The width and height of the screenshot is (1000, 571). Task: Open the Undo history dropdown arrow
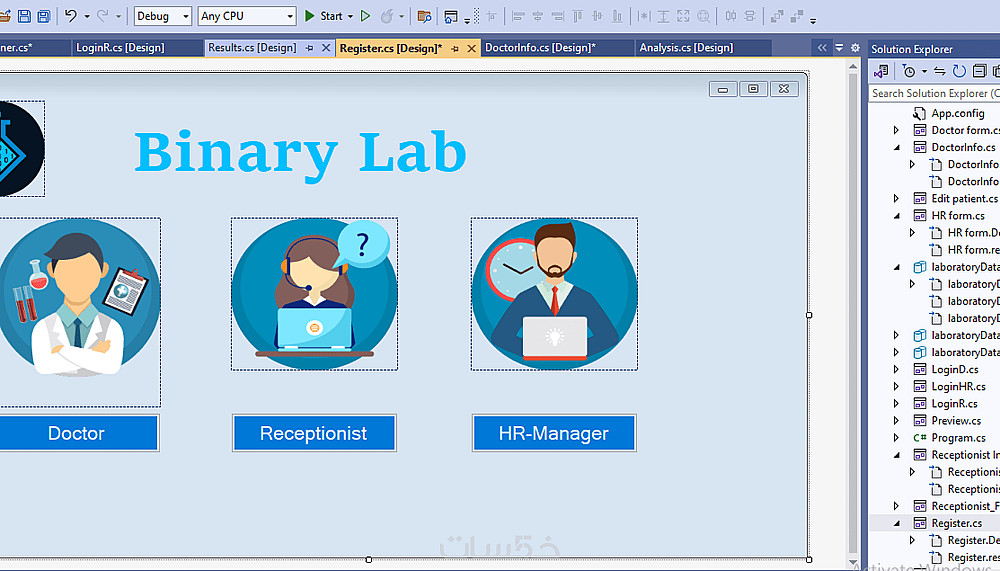pyautogui.click(x=87, y=17)
